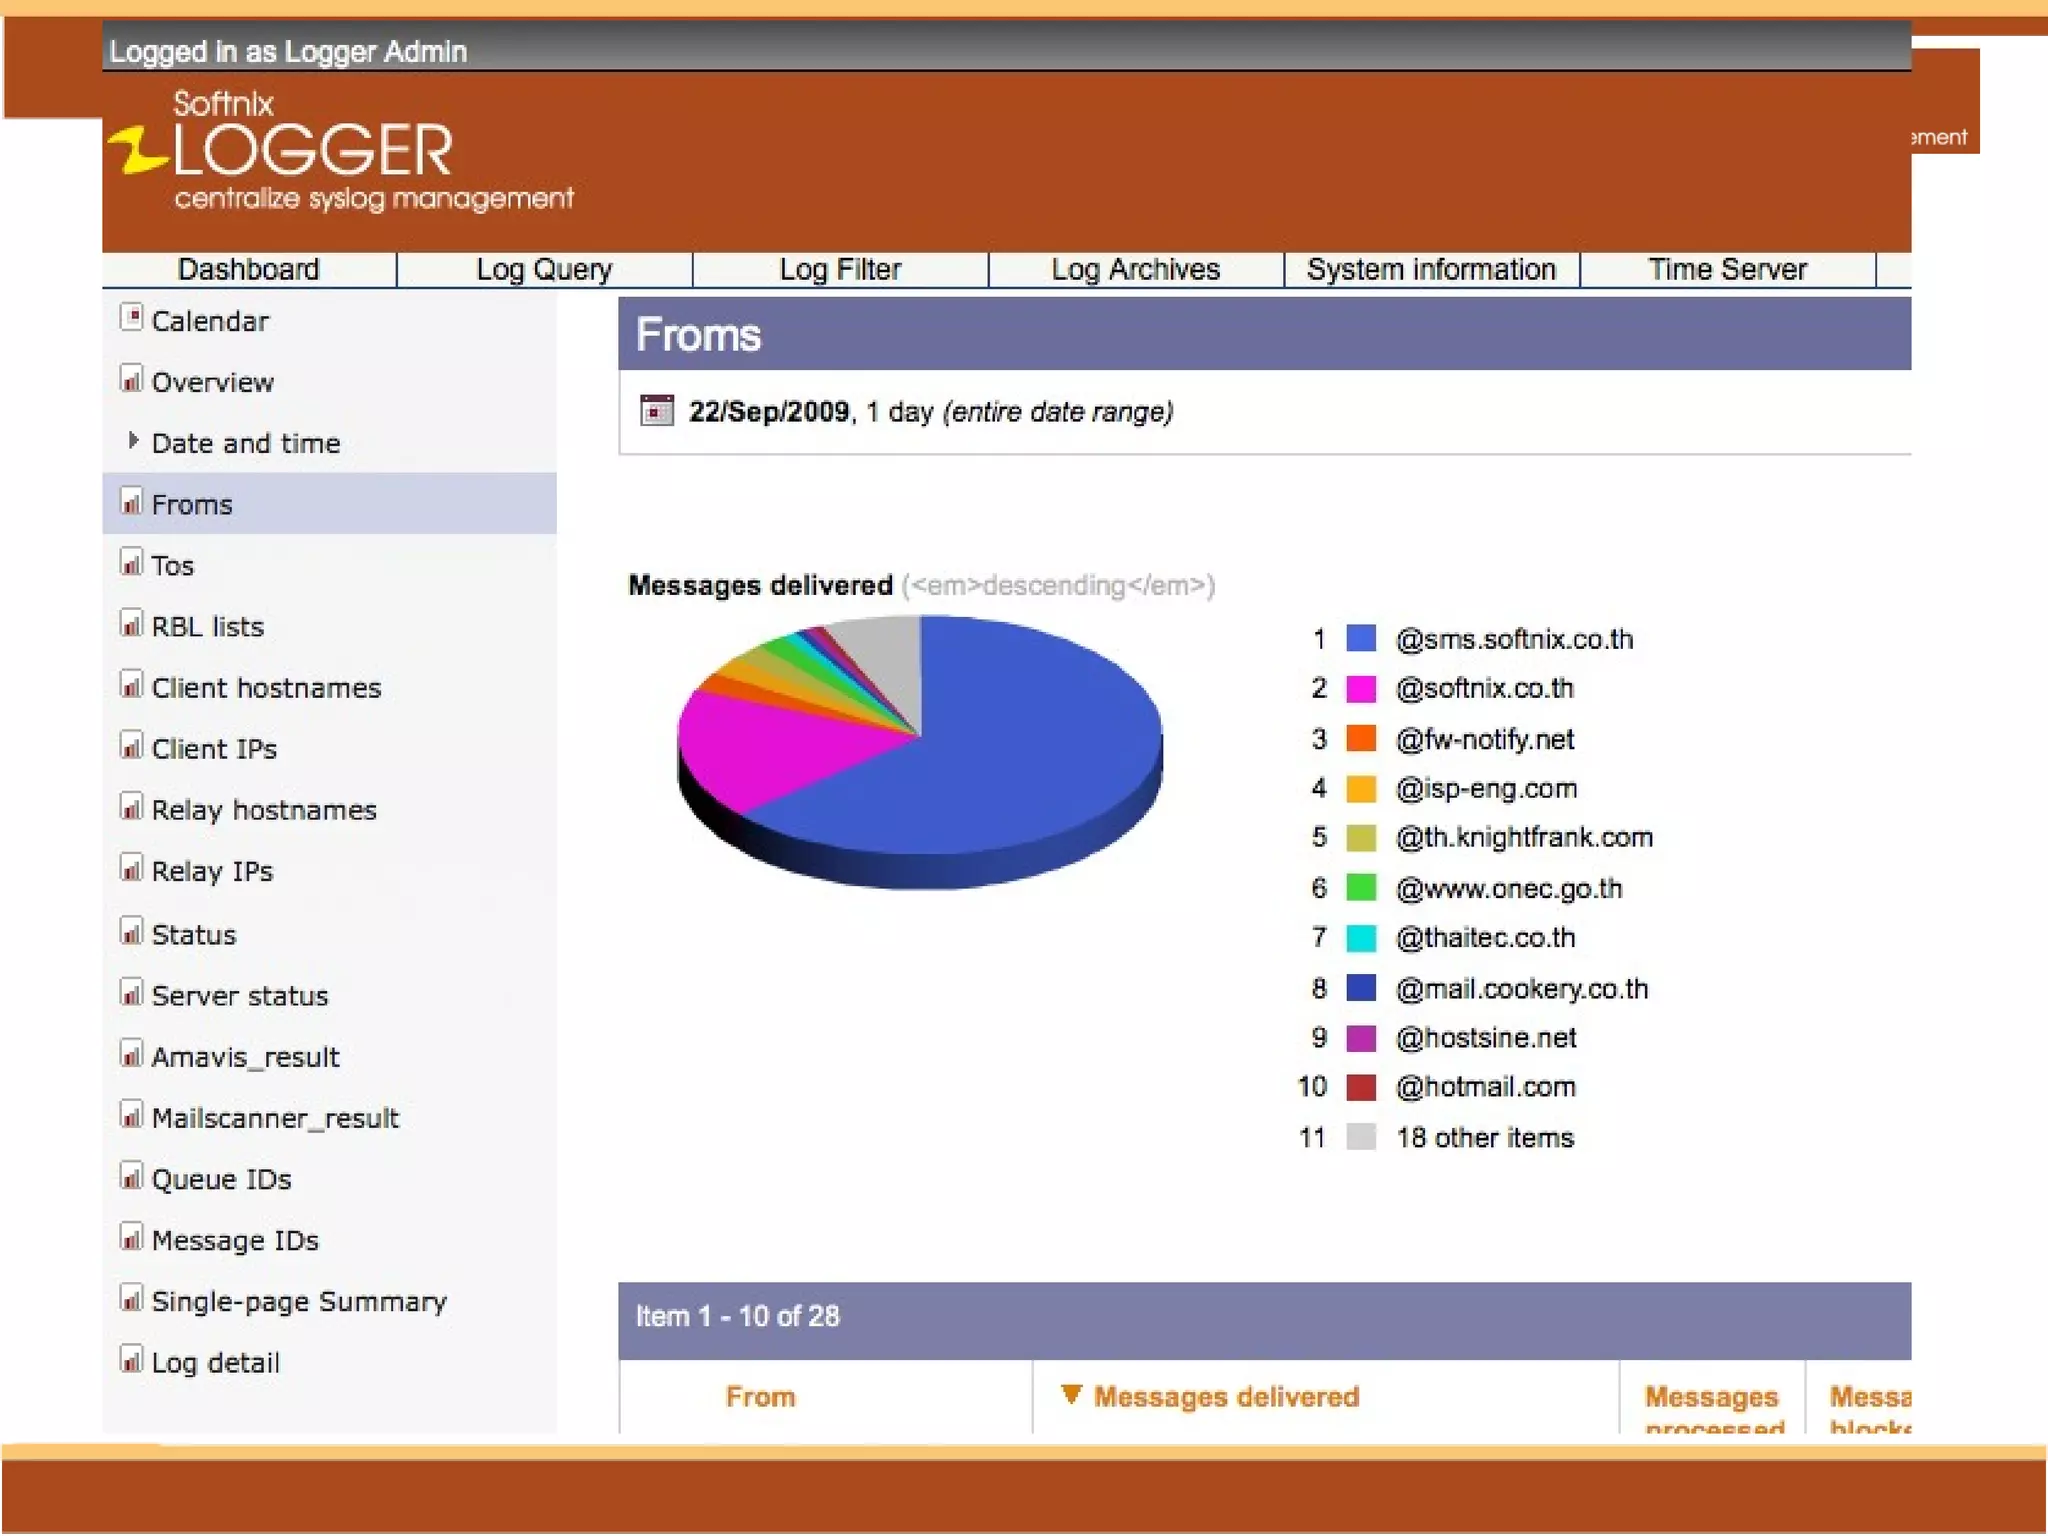
Task: Click the 22/Sep/2009 date link
Action: pos(768,412)
